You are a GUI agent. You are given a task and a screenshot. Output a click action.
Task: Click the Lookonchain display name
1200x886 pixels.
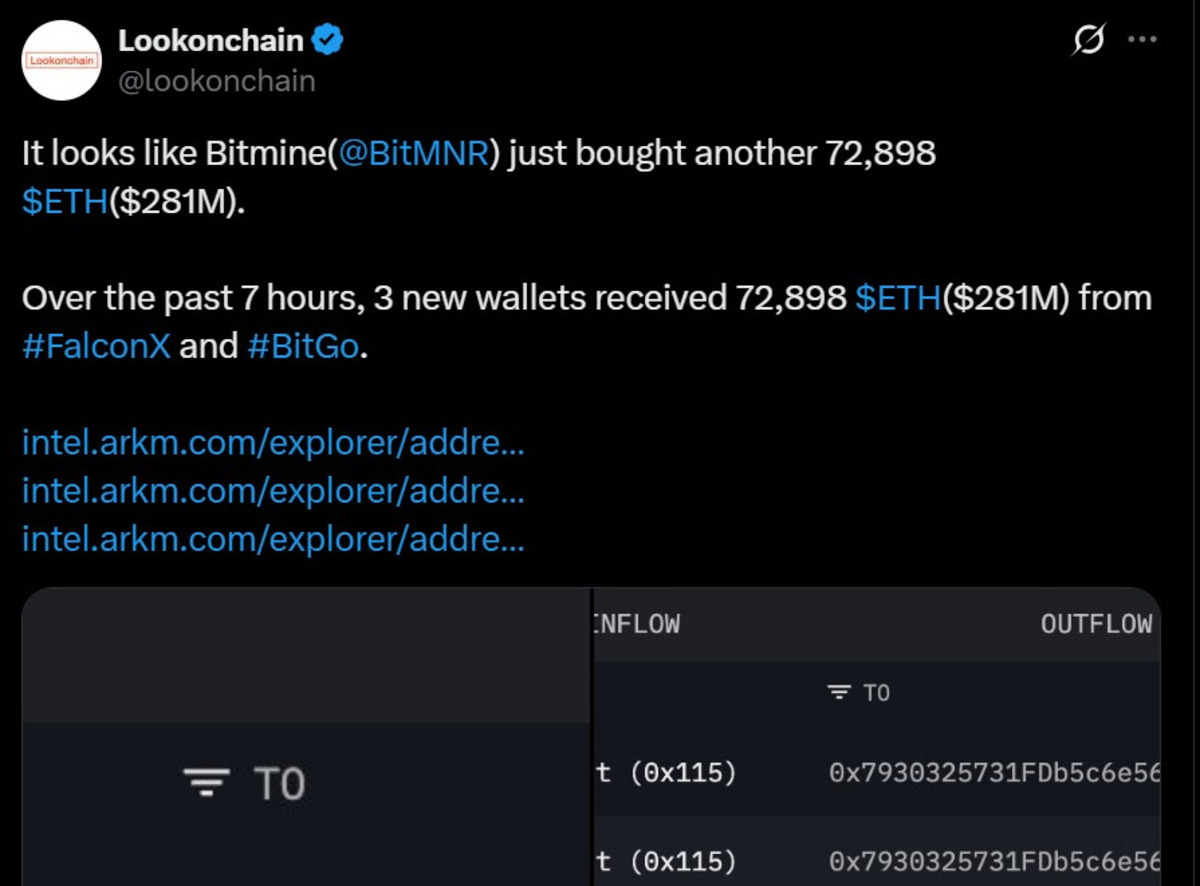click(210, 41)
